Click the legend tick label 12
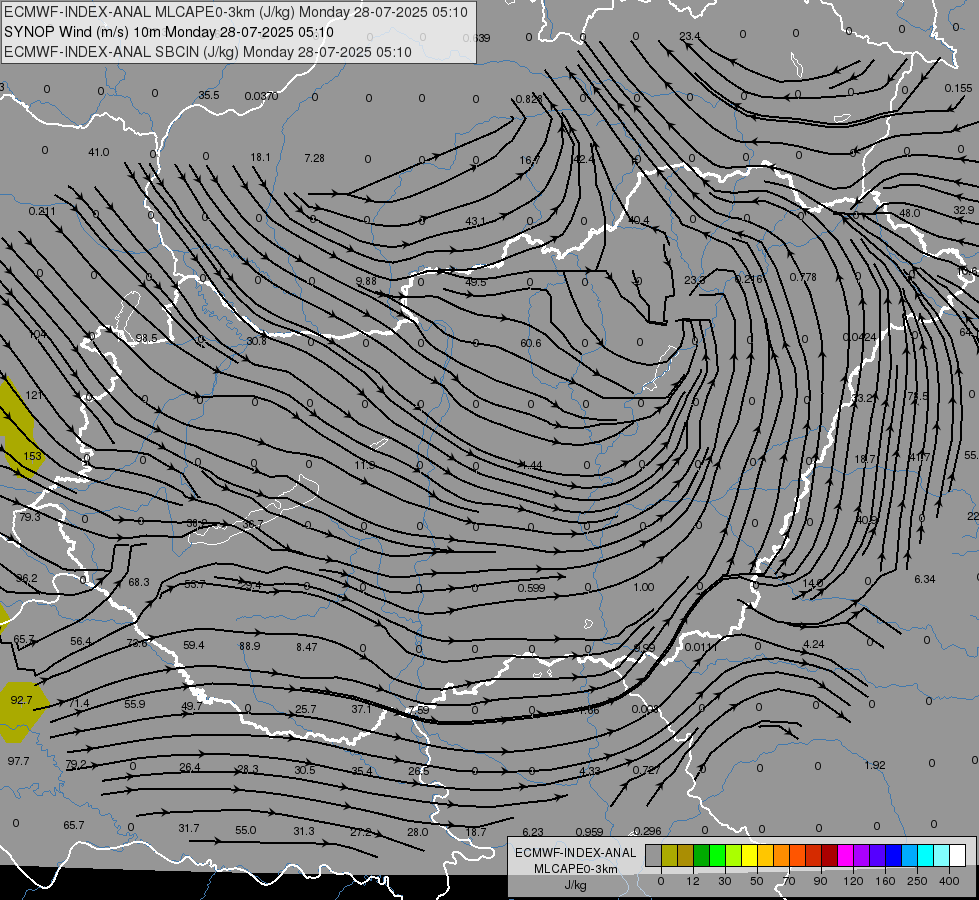Image resolution: width=979 pixels, height=900 pixels. pyautogui.click(x=693, y=881)
